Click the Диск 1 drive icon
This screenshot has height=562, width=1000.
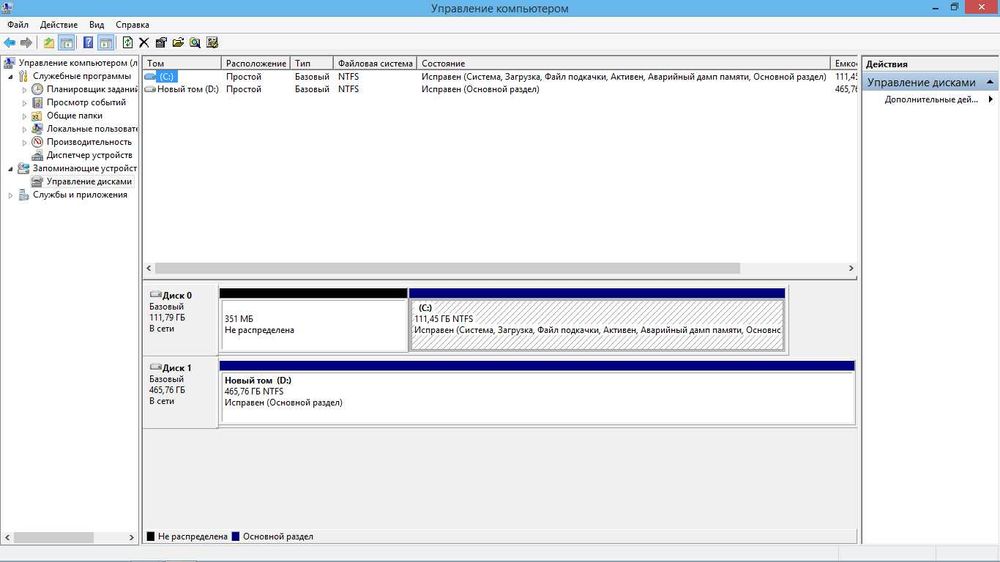tap(155, 367)
